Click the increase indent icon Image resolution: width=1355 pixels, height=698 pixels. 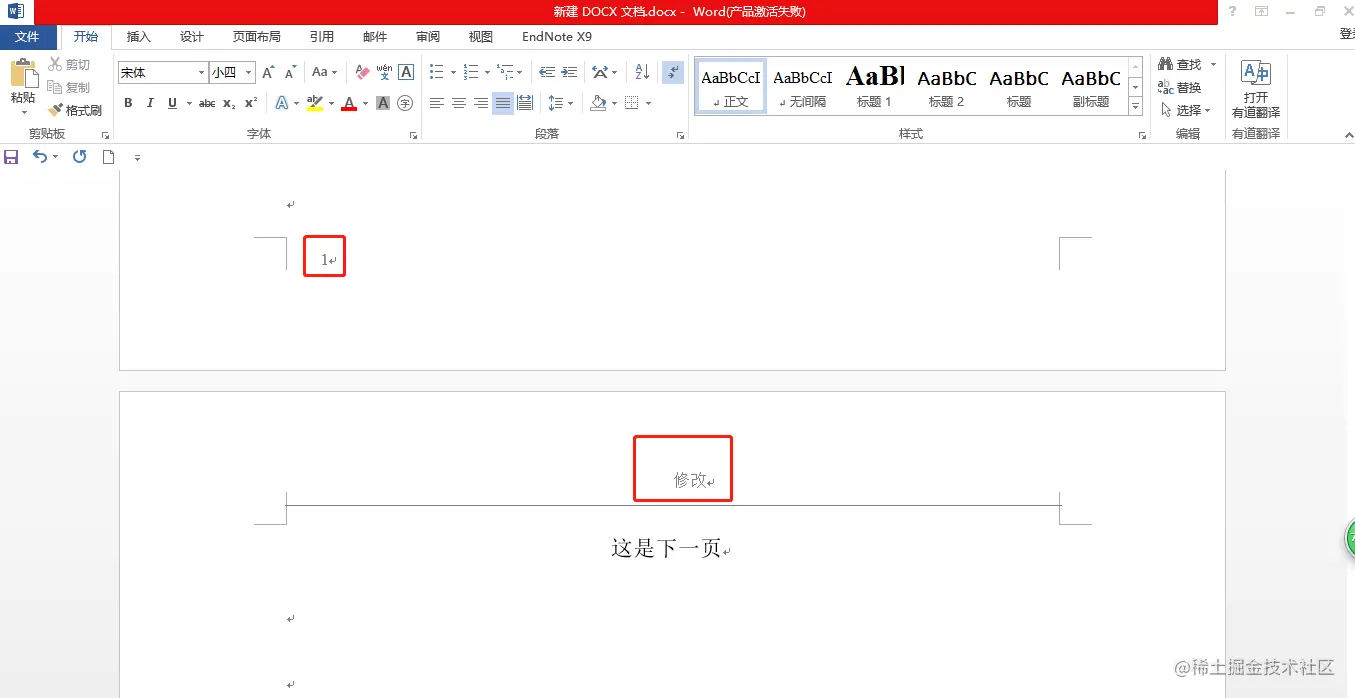(x=569, y=73)
